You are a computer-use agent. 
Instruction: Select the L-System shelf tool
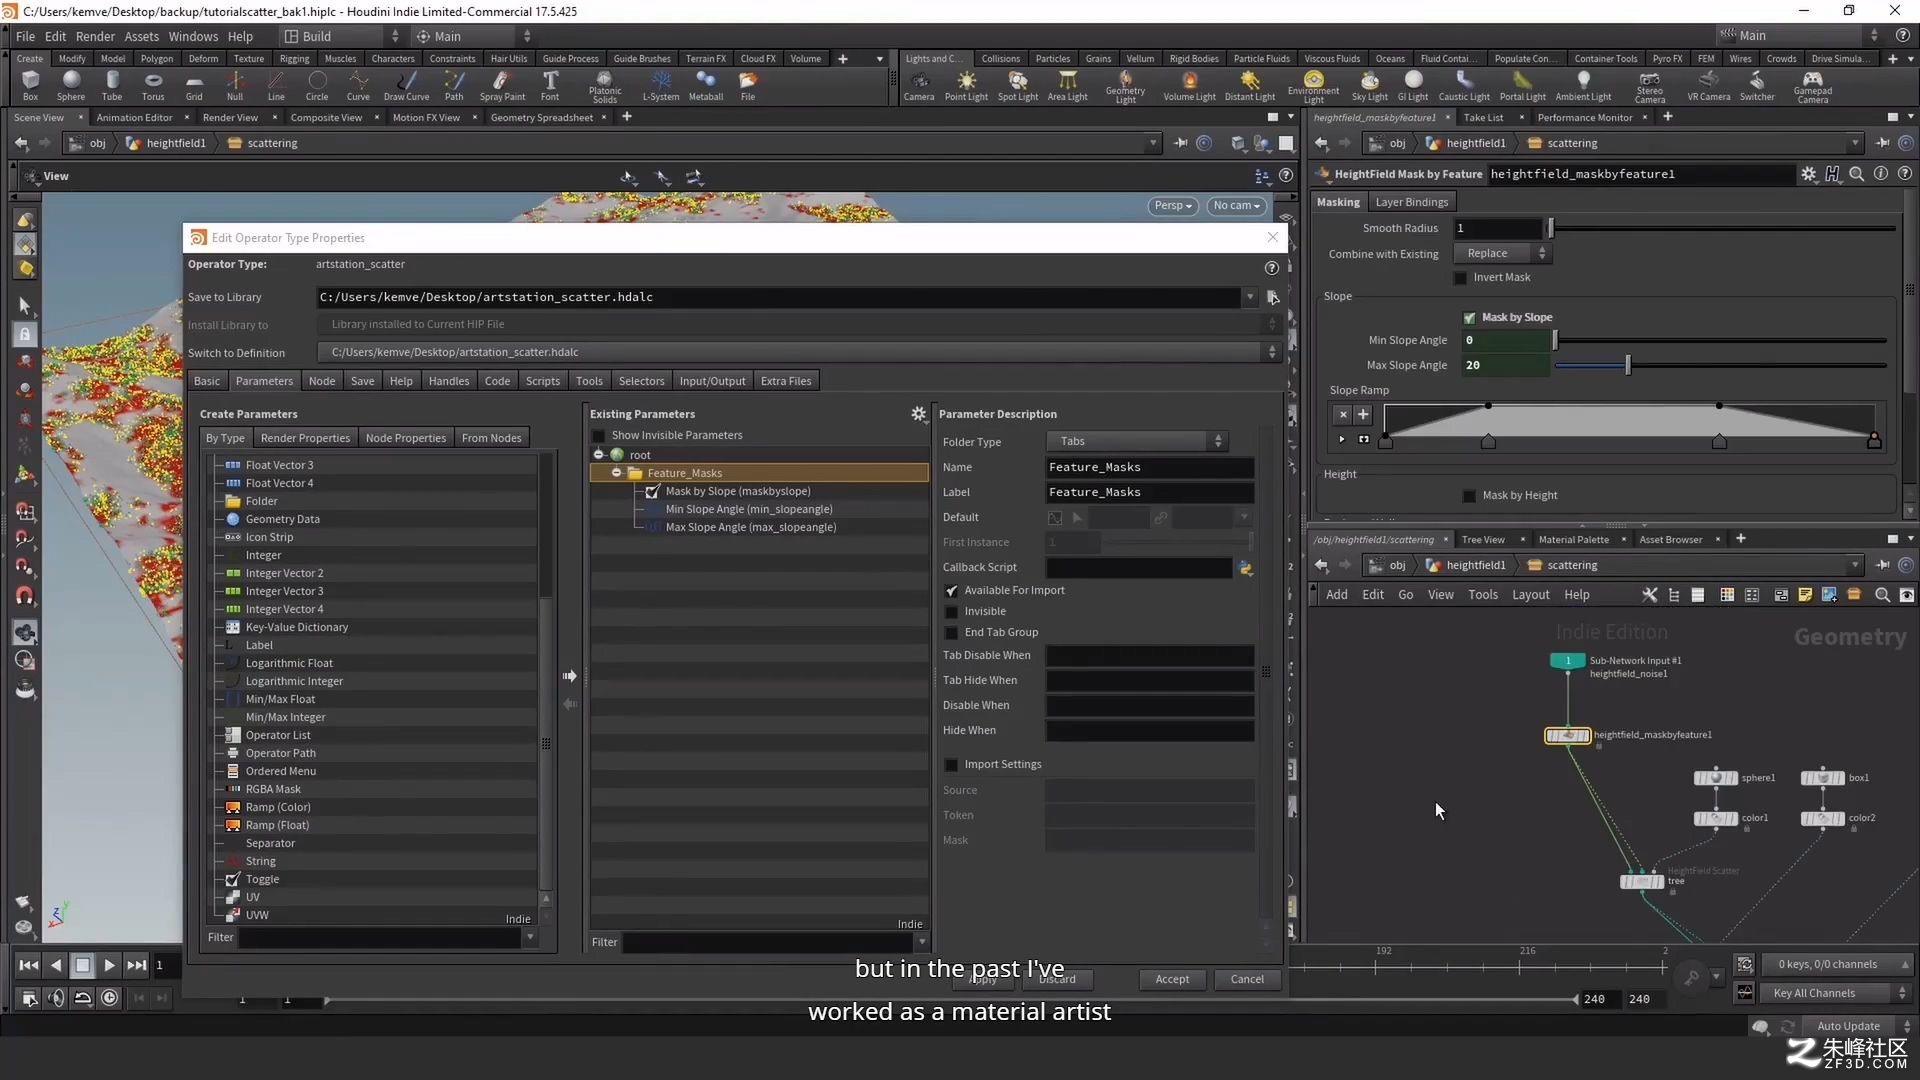click(x=661, y=85)
